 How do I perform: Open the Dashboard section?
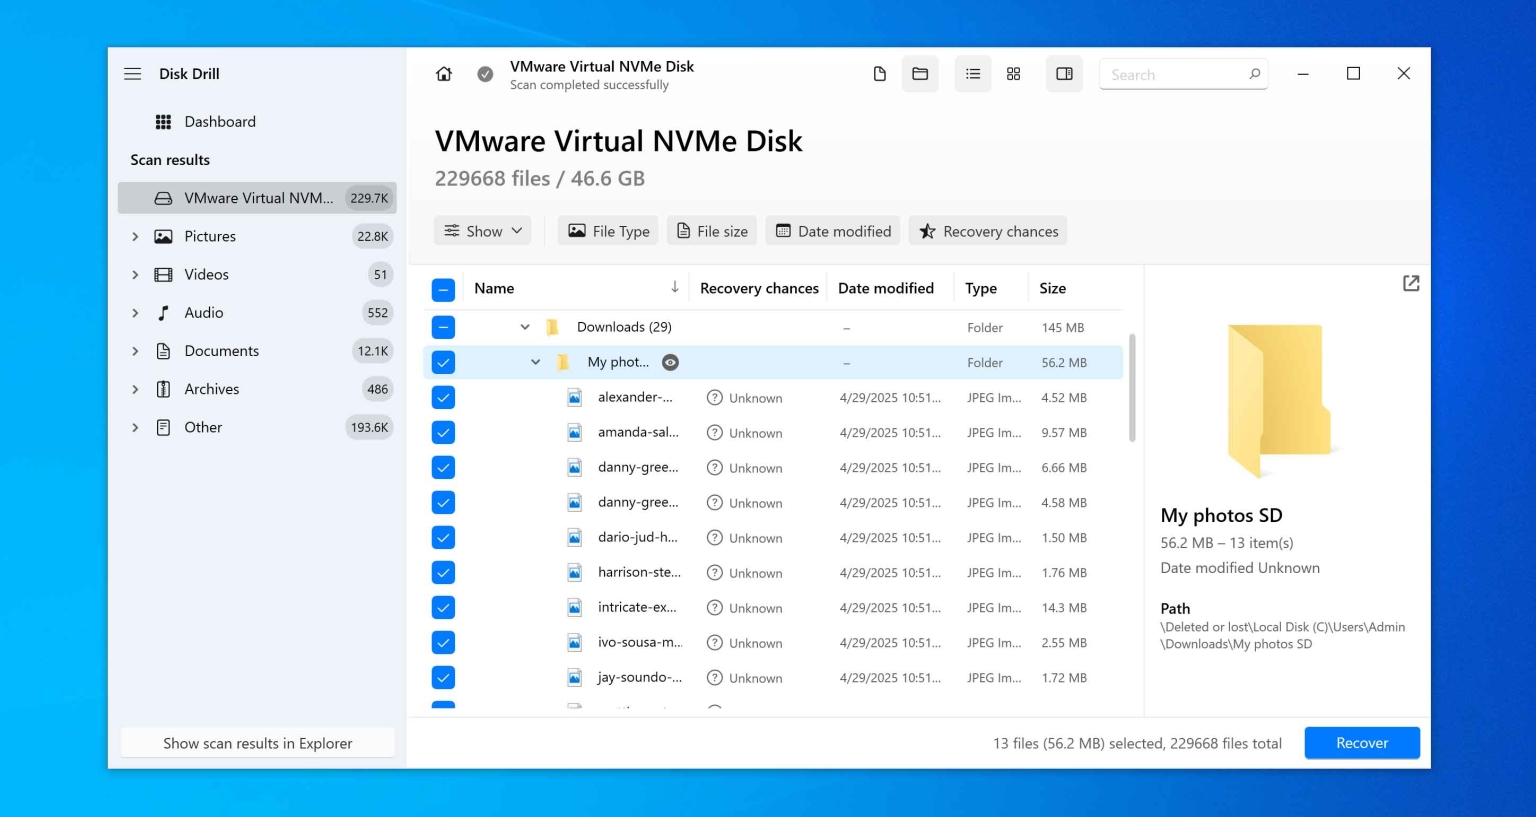tap(220, 121)
